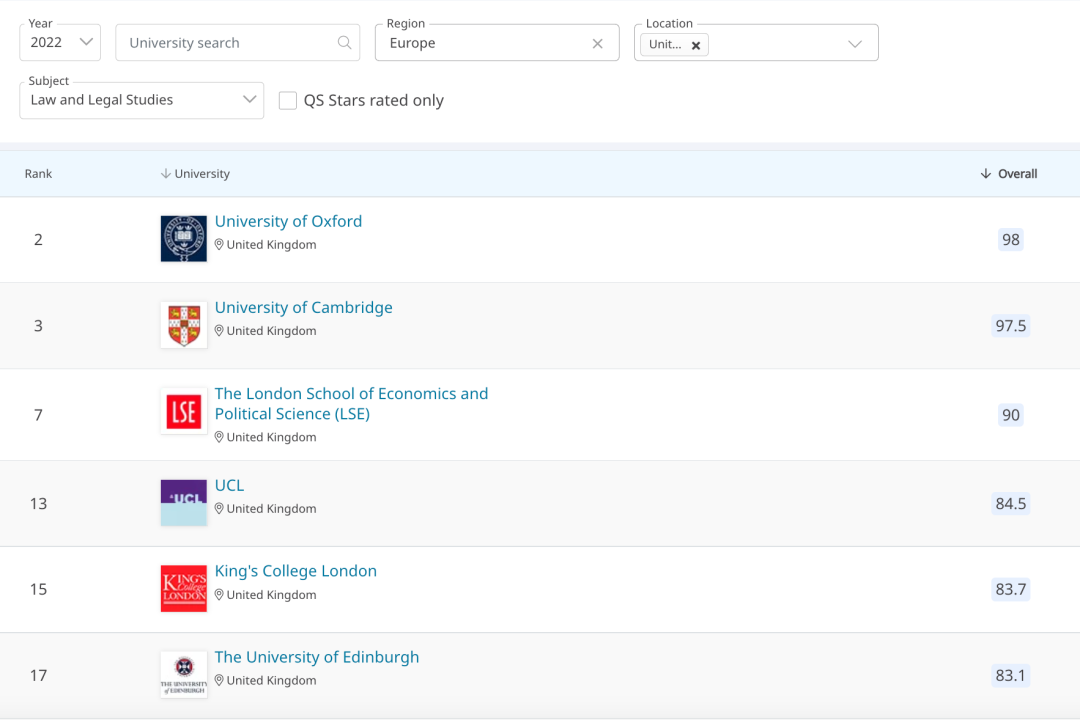Click the University of Cambridge shield logo
This screenshot has height=720, width=1080.
pos(183,325)
